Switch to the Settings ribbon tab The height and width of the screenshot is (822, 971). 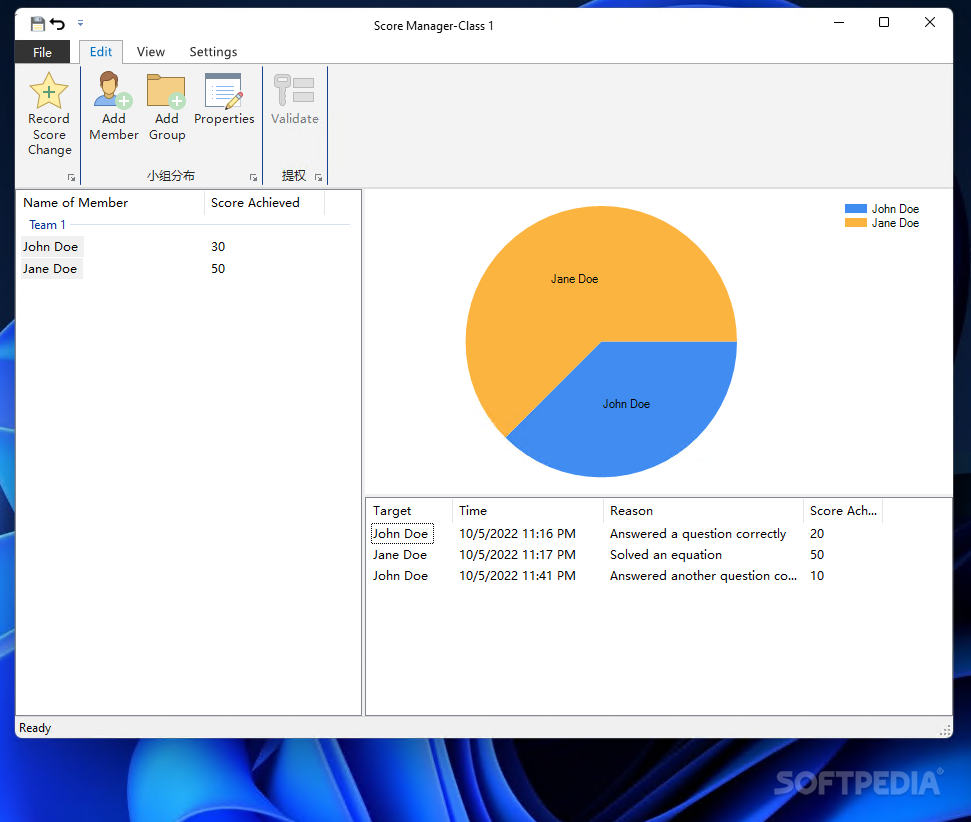point(213,52)
